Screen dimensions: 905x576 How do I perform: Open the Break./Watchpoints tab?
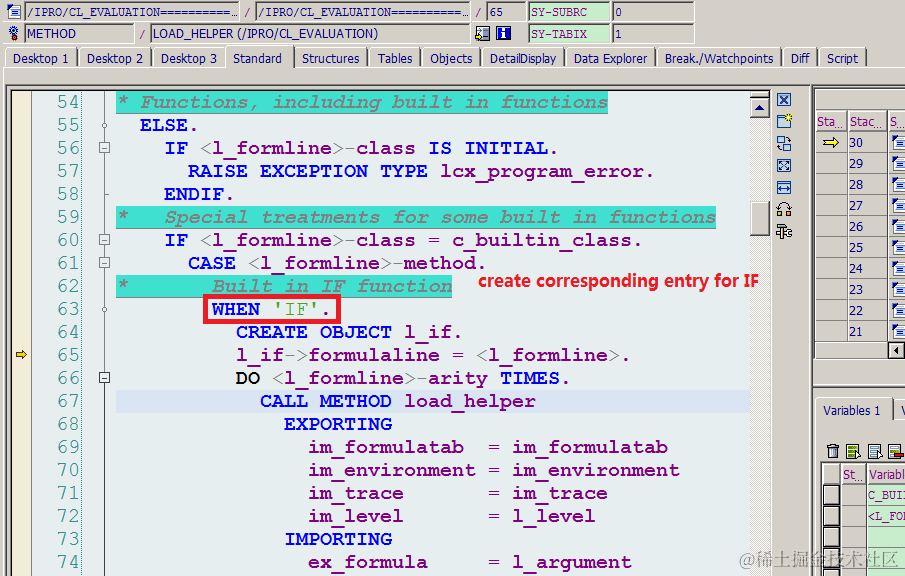pyautogui.click(x=719, y=58)
